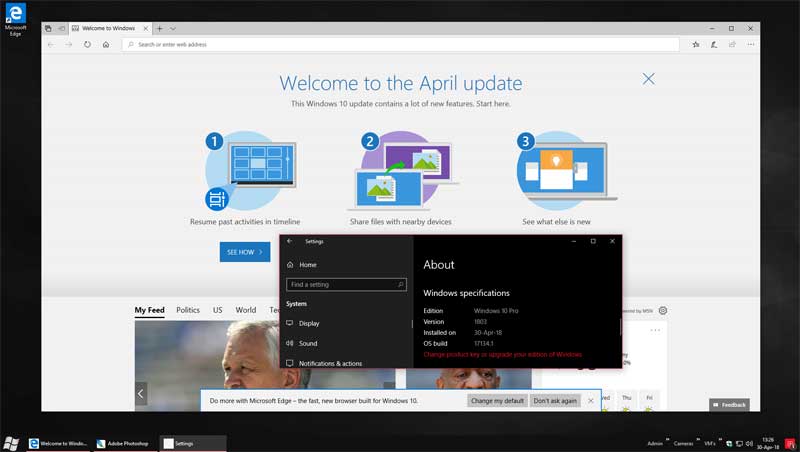
Task: Open Display in Settings sidebar
Action: pos(309,323)
